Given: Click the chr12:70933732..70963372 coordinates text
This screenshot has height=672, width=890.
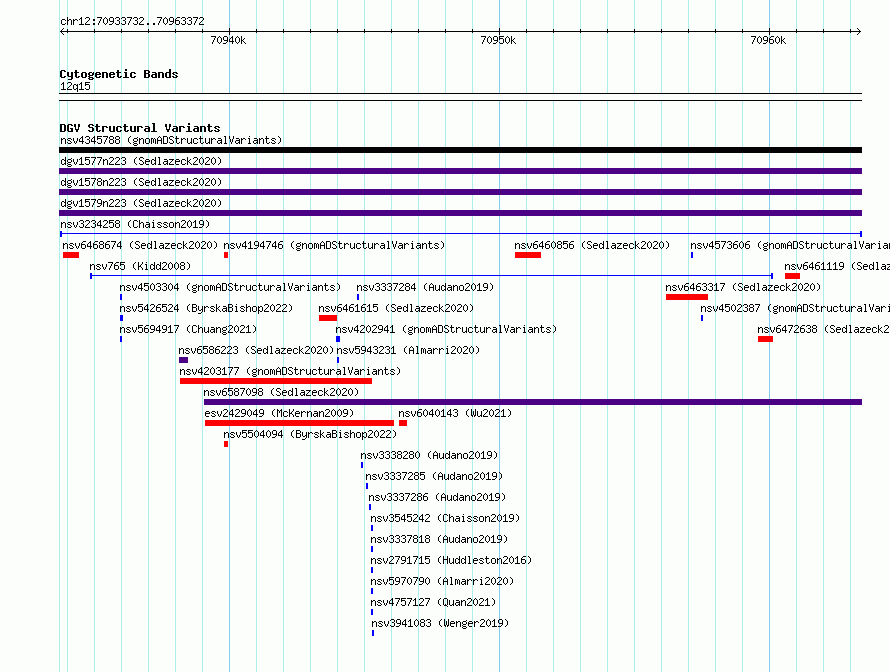Looking at the screenshot, I should click(132, 21).
